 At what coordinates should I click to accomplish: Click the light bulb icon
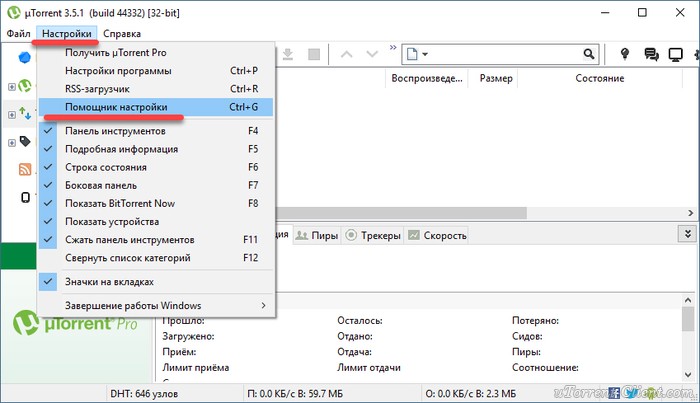625,54
